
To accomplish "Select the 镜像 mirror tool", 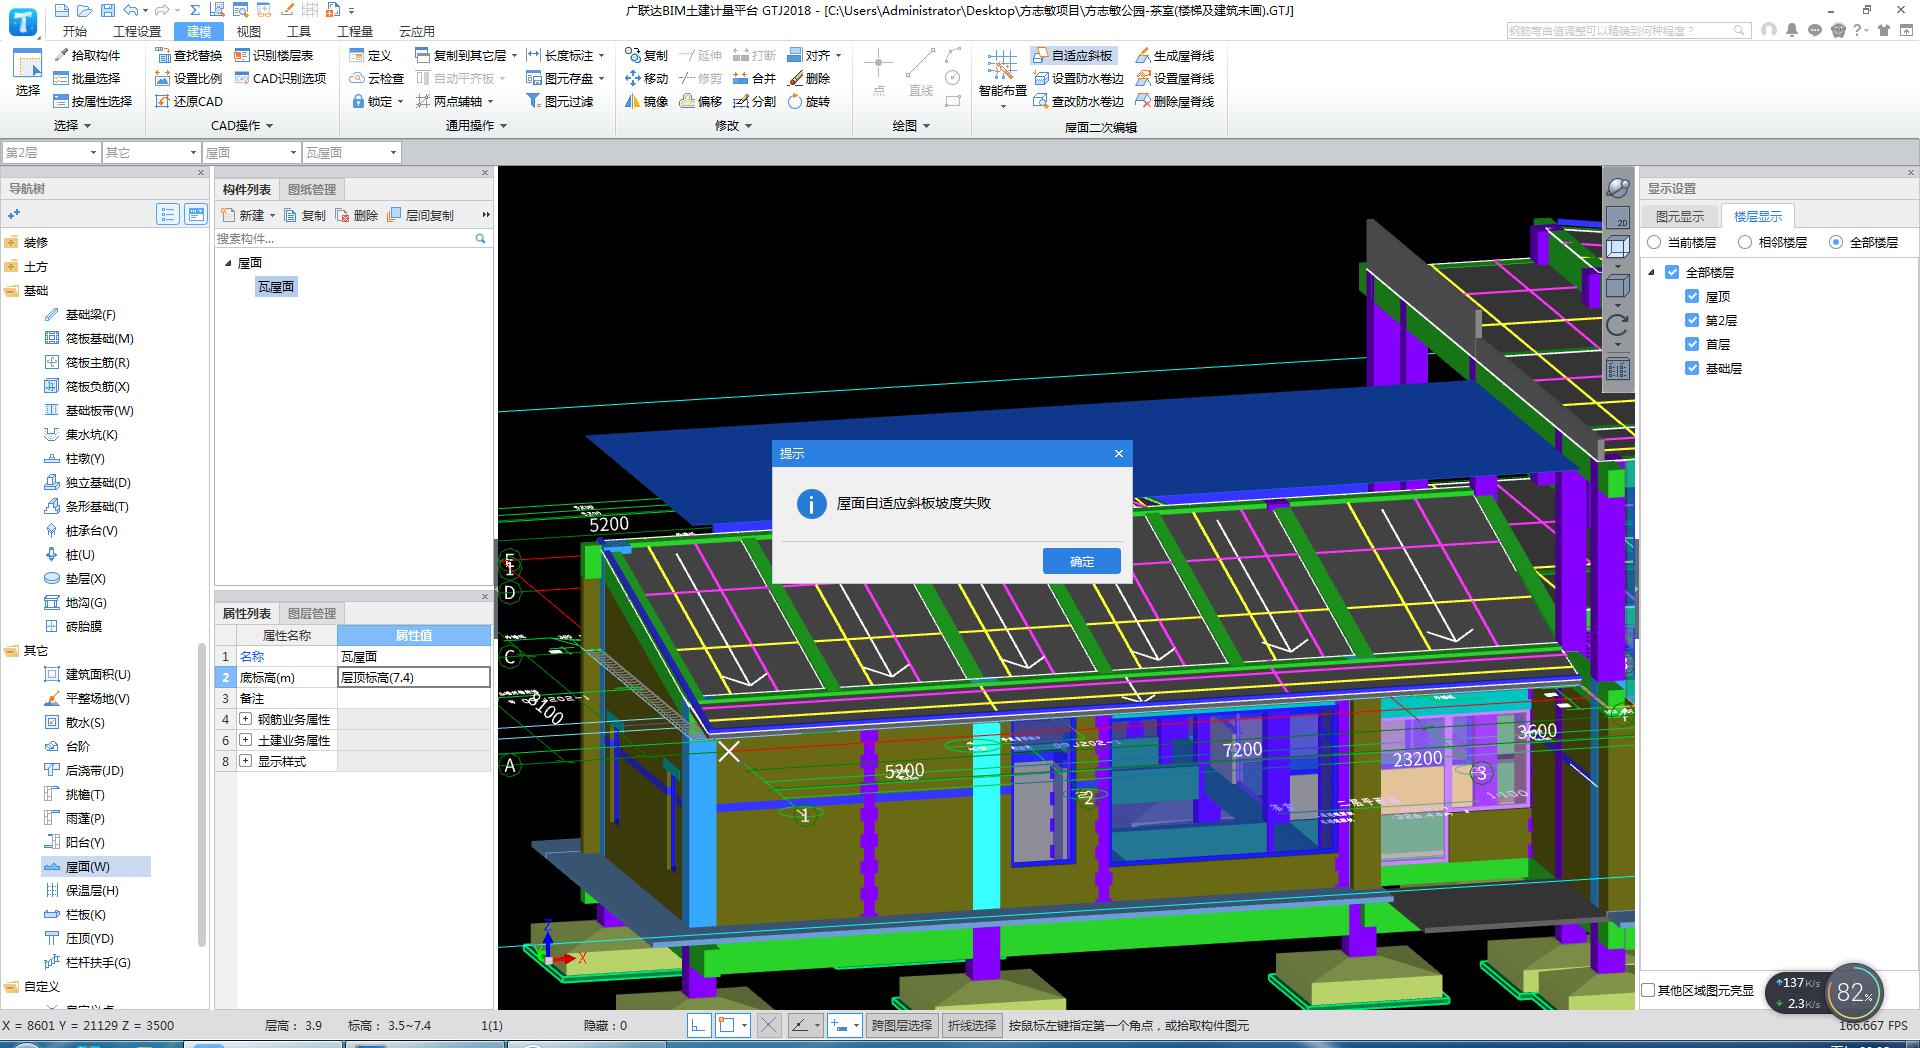I will click(646, 101).
